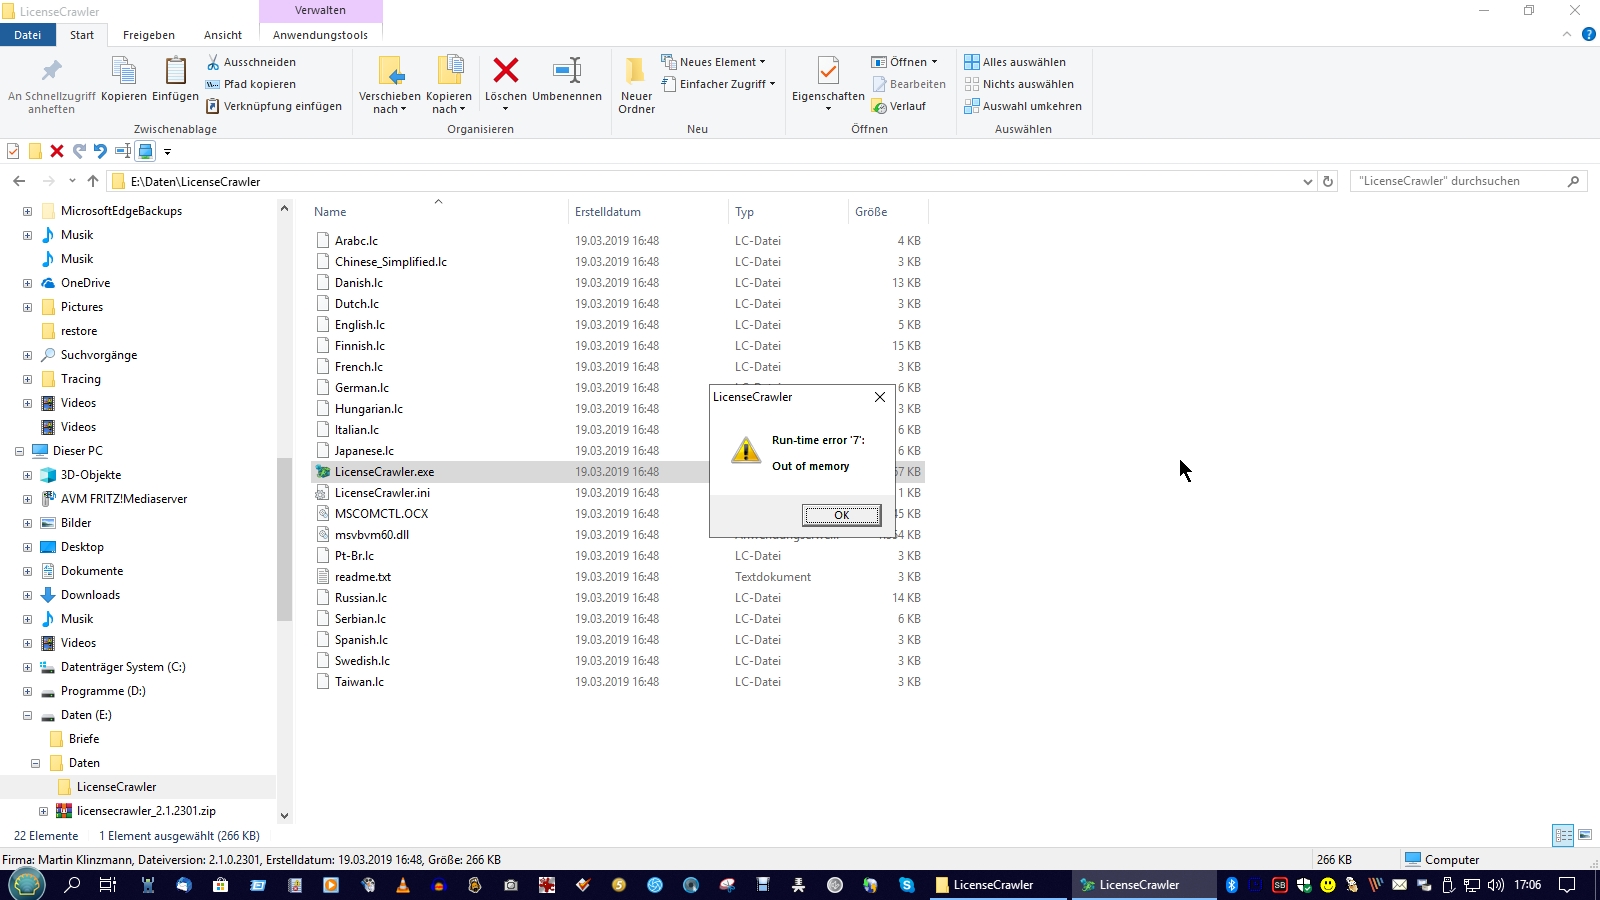This screenshot has width=1600, height=900.
Task: Select the Briefe folder in tree
Action: [84, 739]
